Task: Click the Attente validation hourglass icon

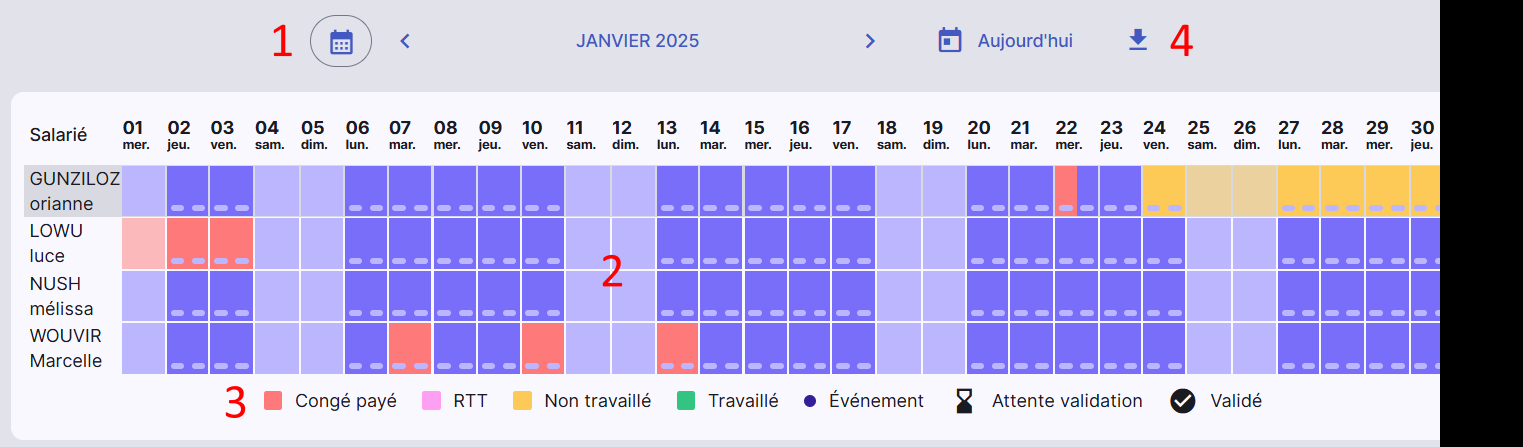Action: point(964,401)
